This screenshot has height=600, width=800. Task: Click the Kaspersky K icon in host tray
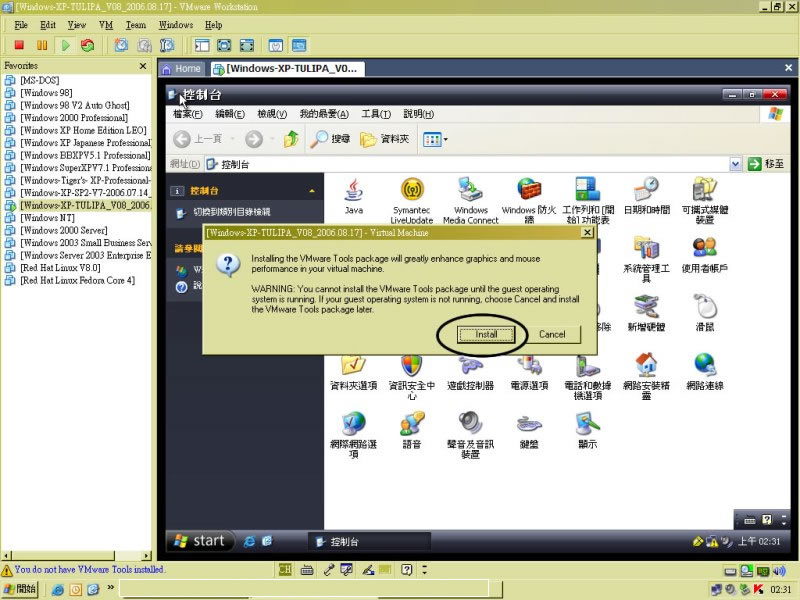tap(758, 589)
